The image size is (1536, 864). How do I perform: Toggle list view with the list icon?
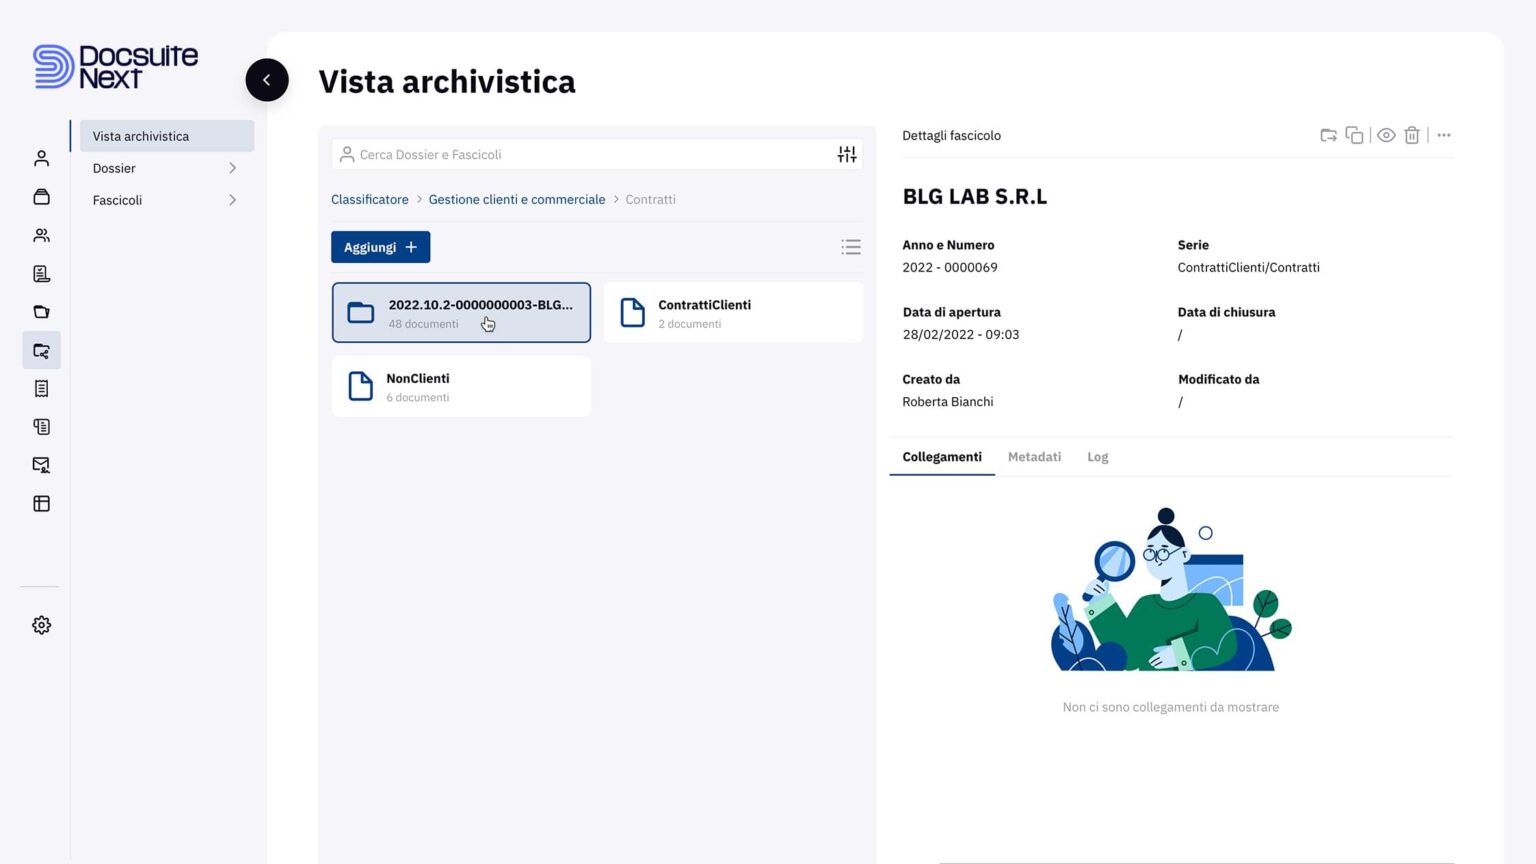[850, 246]
